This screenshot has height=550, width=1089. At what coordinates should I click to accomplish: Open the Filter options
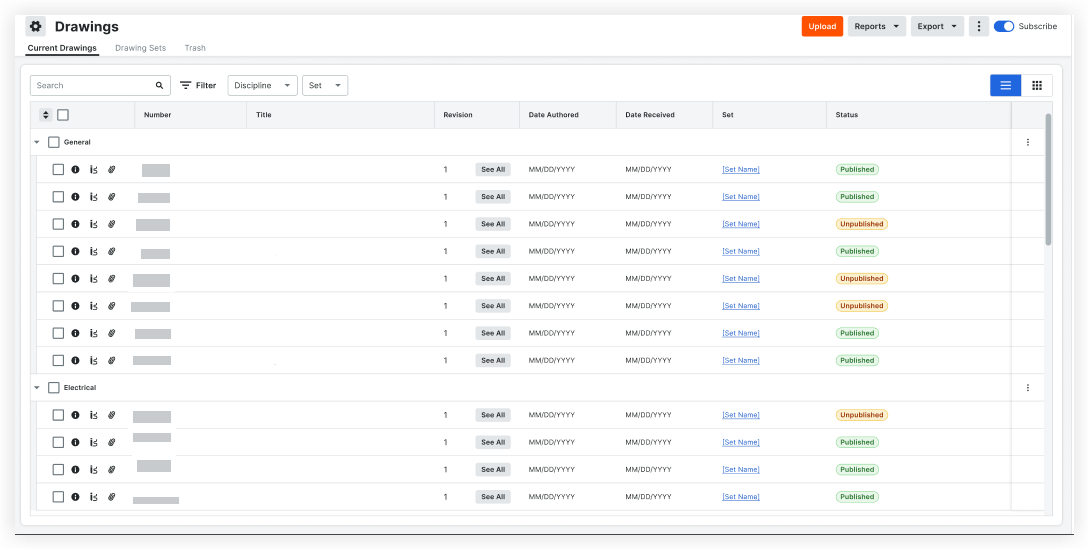(198, 85)
